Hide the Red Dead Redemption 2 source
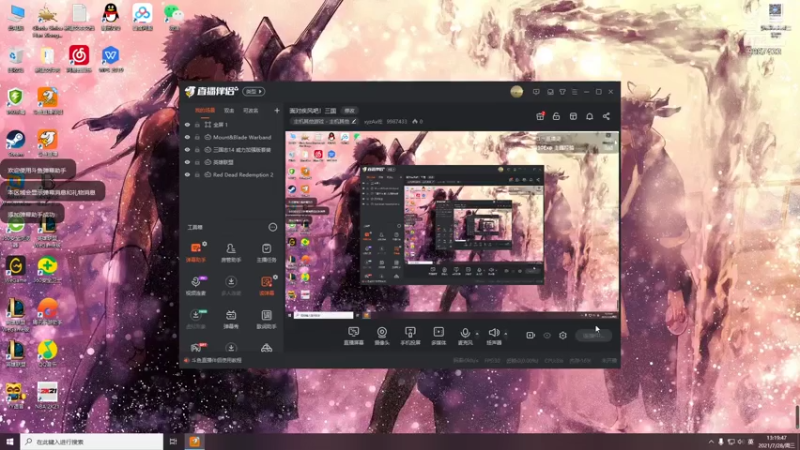 (x=187, y=174)
